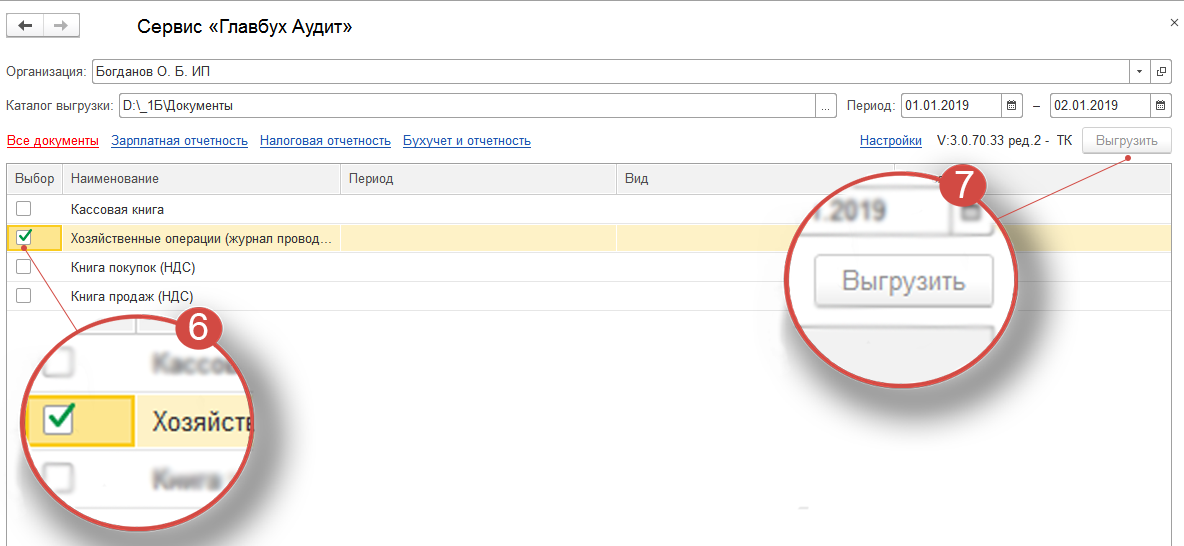Open calendar for period start date
This screenshot has width=1184, height=546.
point(1011,105)
